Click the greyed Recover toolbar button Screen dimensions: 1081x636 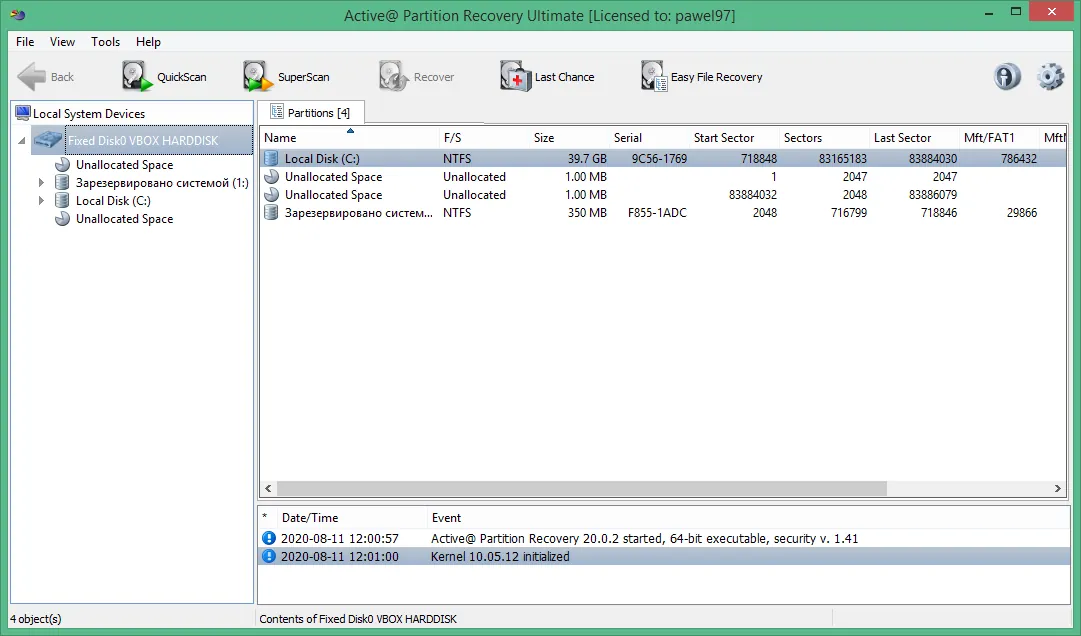point(416,77)
